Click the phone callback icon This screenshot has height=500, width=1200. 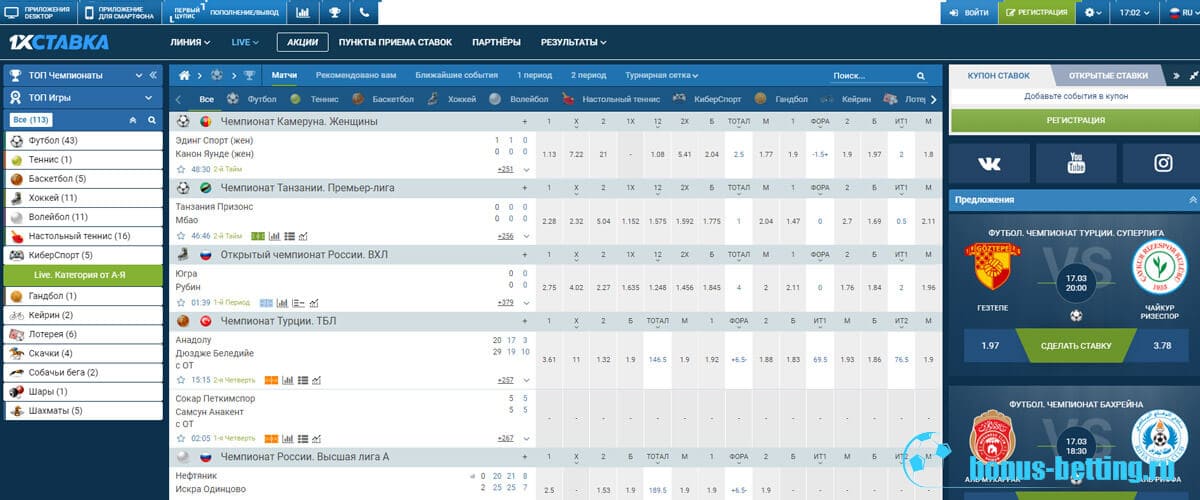pos(364,13)
